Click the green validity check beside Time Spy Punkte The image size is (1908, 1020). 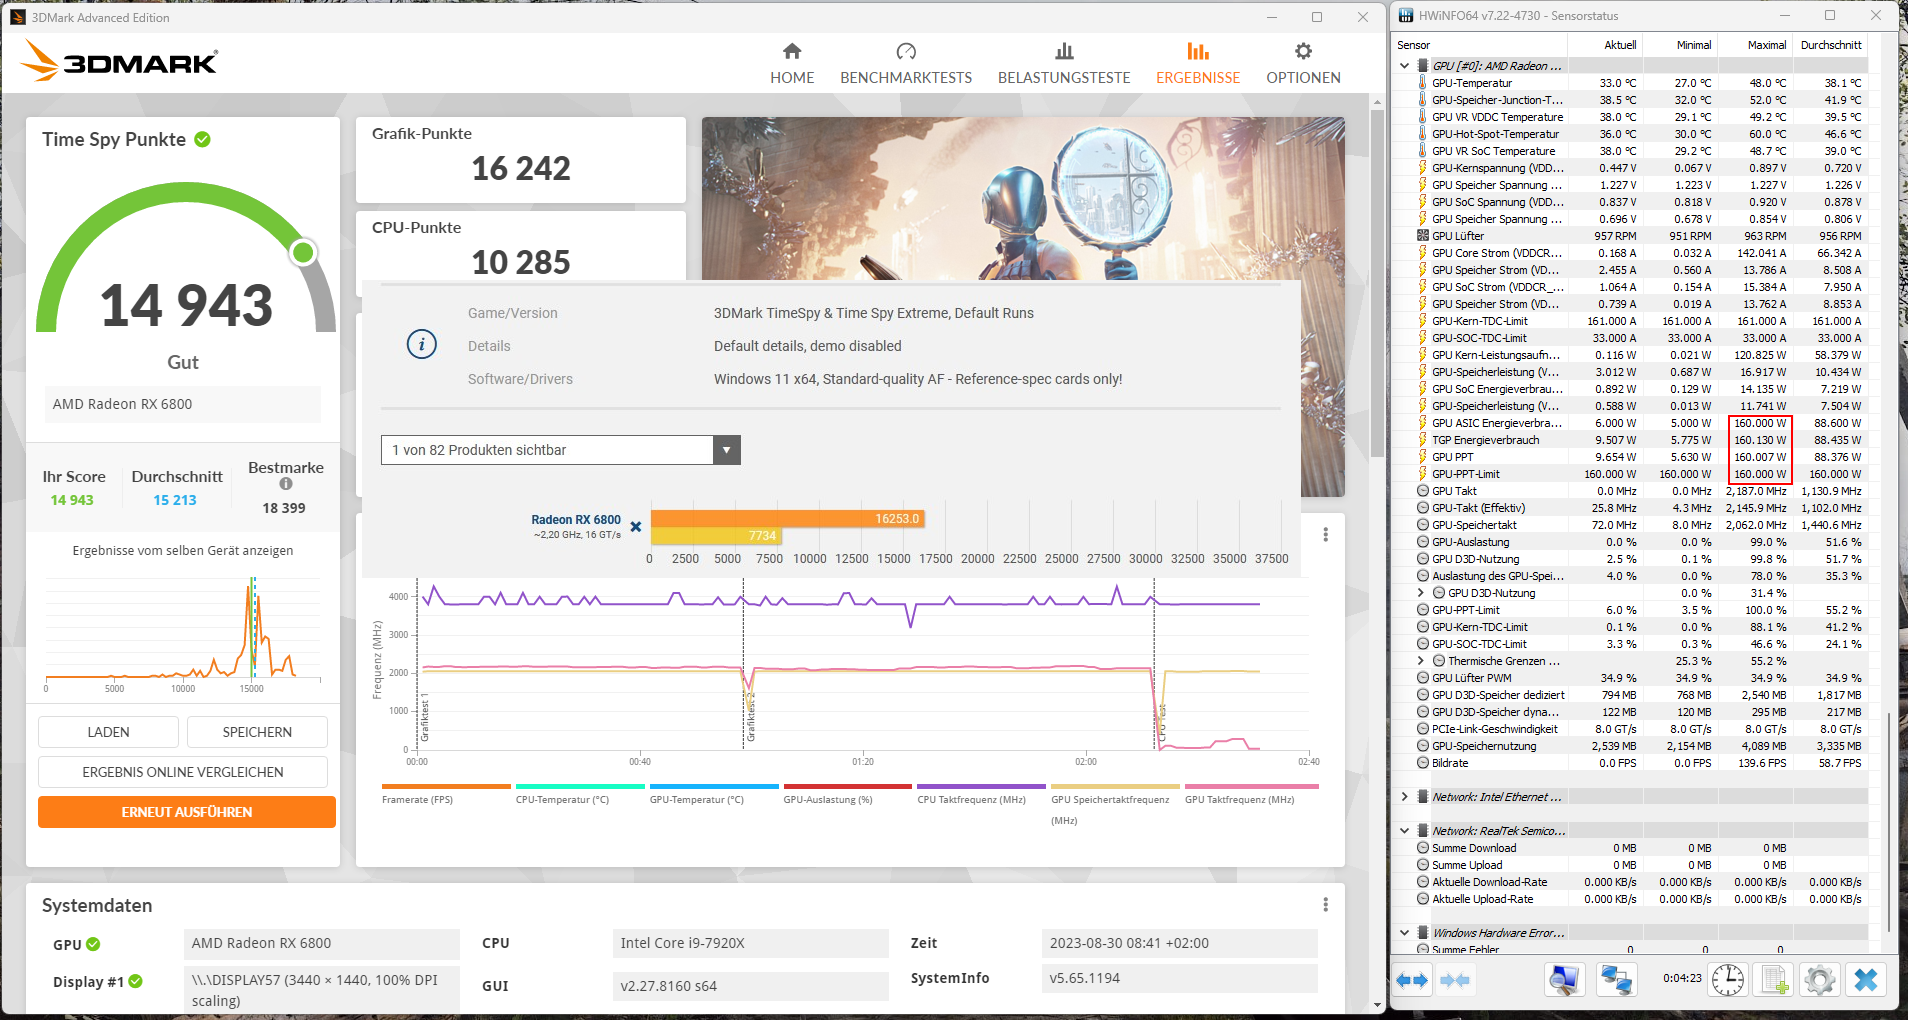pyautogui.click(x=203, y=139)
